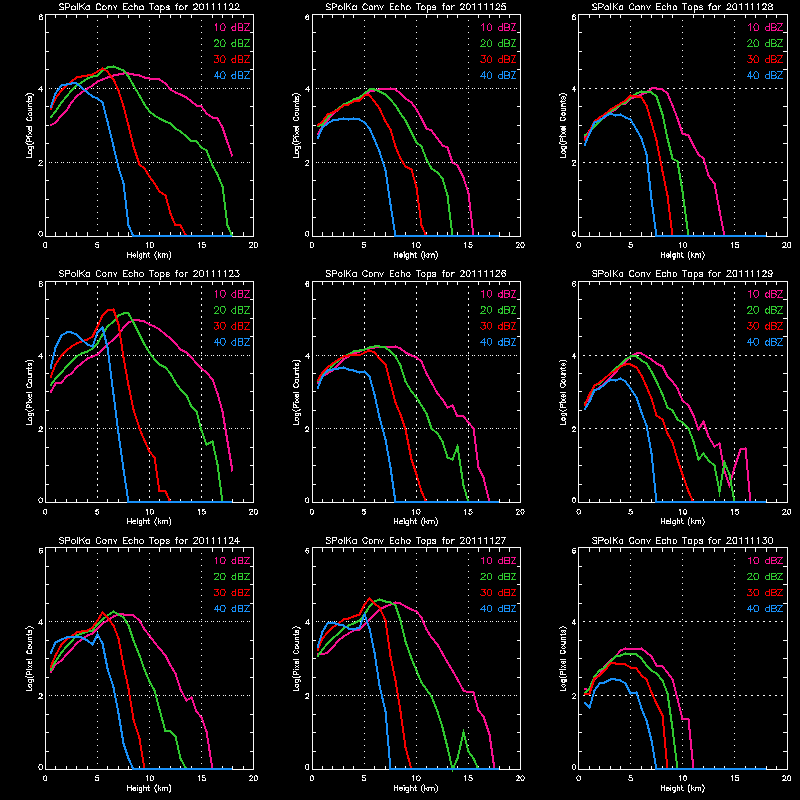Select the 20 dBZ legend entry in the 20111126 plot
The image size is (800, 800).
[498, 310]
